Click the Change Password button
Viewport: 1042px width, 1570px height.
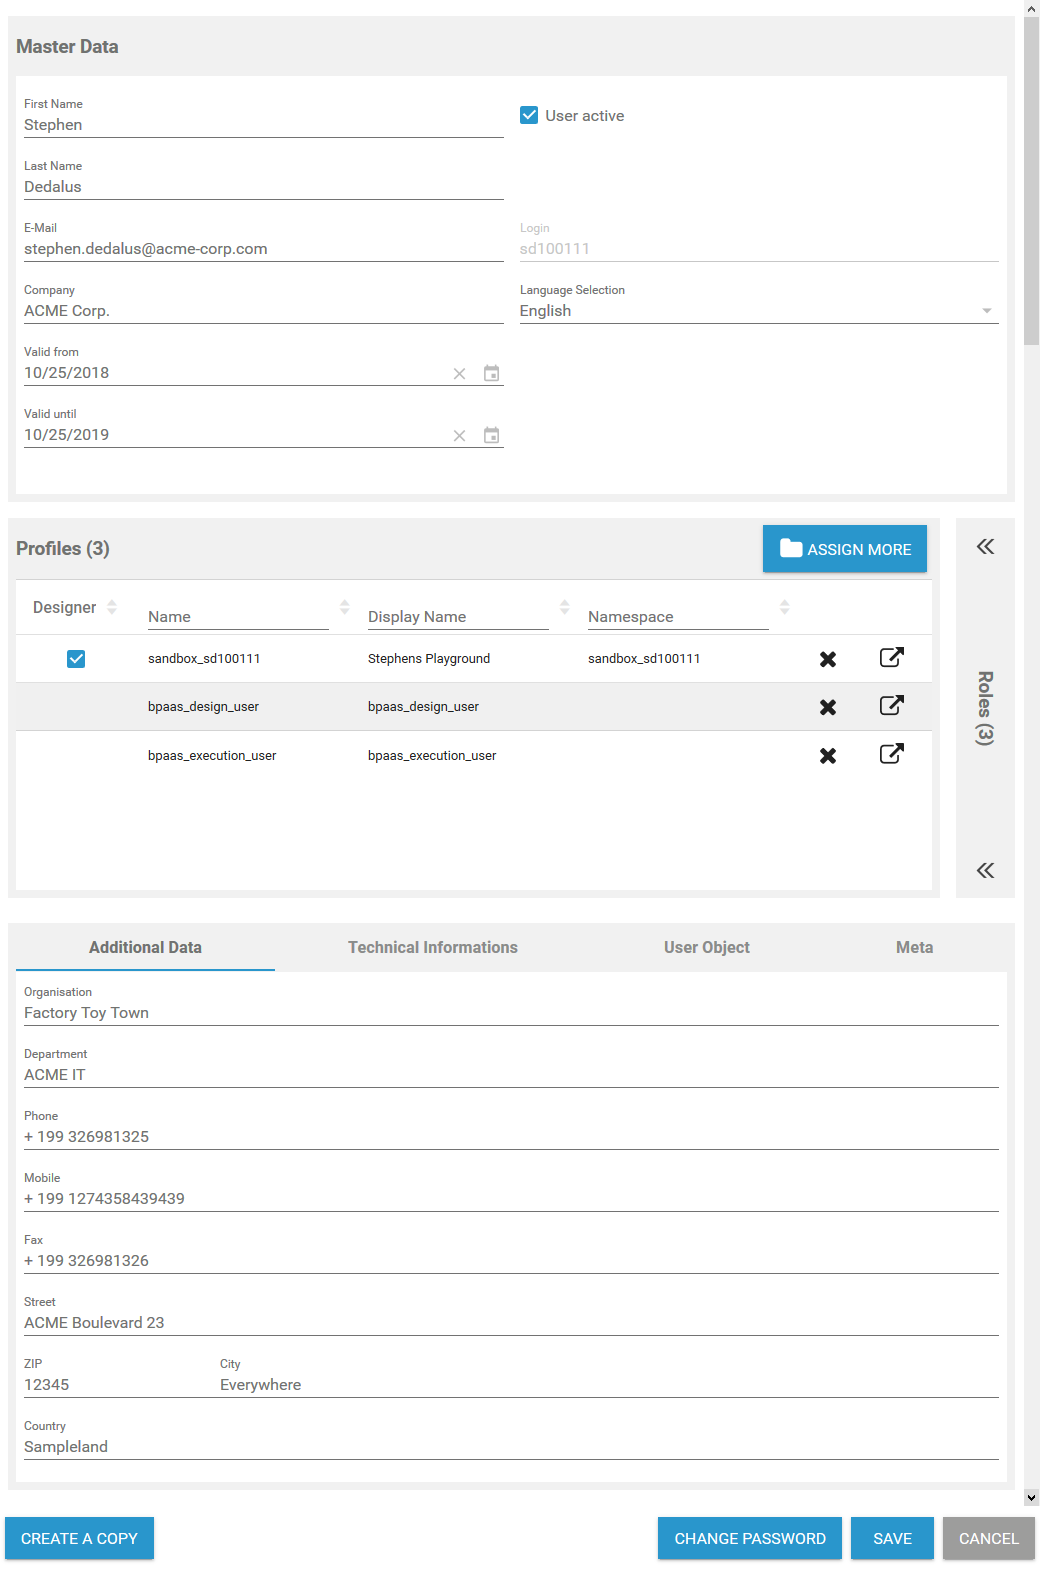coord(749,1538)
